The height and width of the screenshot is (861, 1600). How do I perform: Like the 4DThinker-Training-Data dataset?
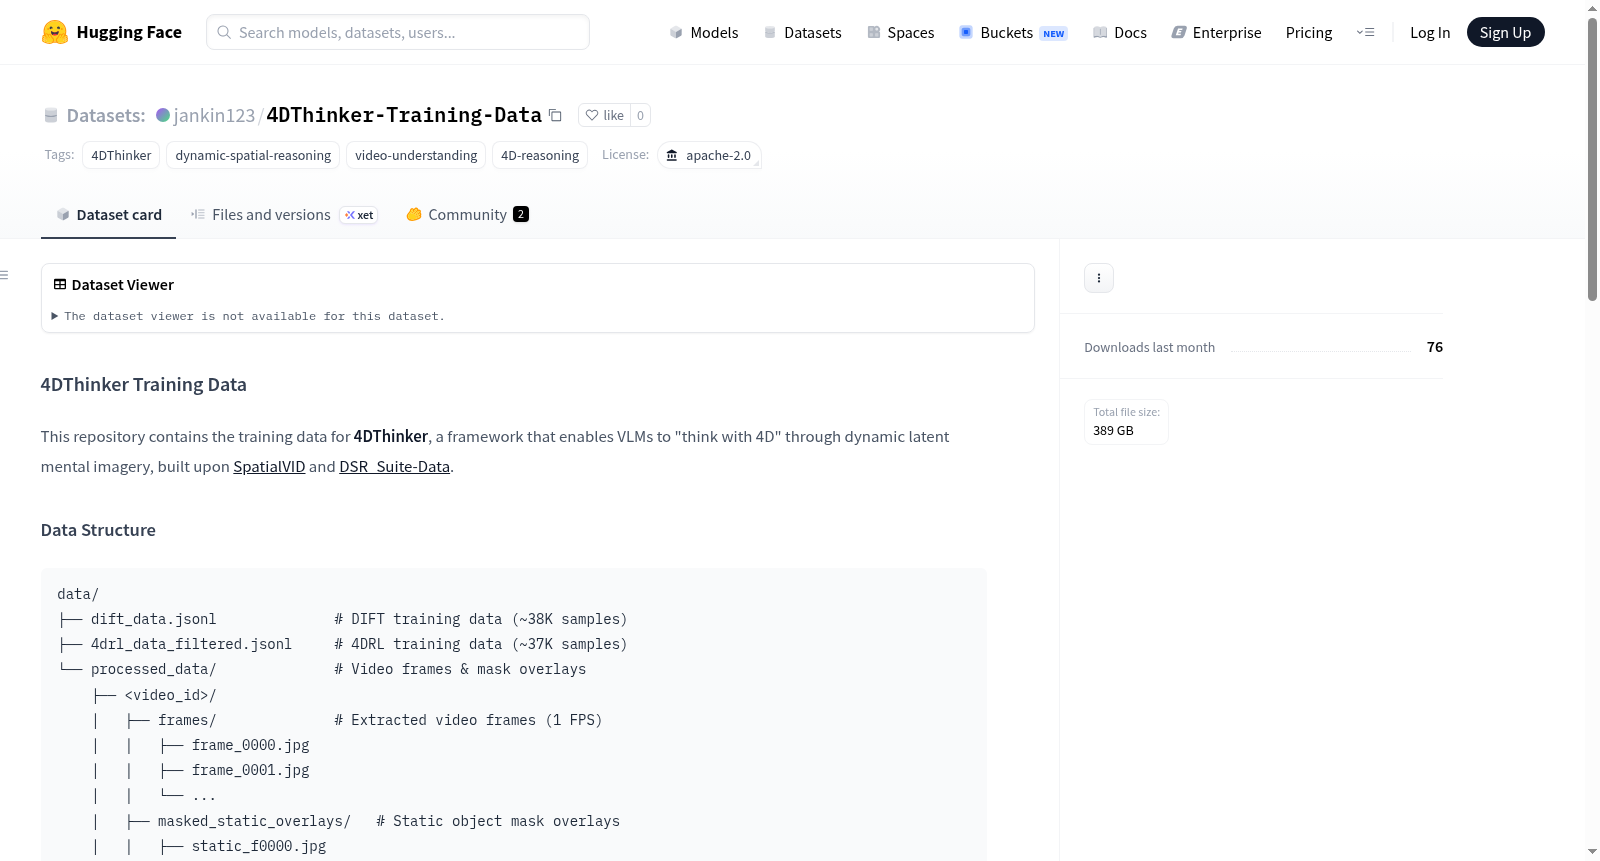(x=604, y=115)
